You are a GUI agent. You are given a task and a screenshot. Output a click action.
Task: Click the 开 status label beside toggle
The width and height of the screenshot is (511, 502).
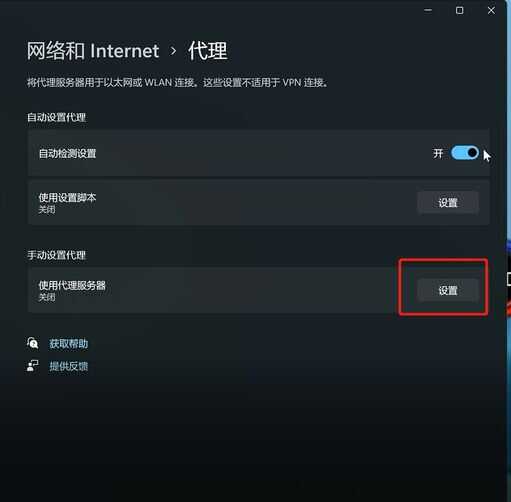coord(438,153)
